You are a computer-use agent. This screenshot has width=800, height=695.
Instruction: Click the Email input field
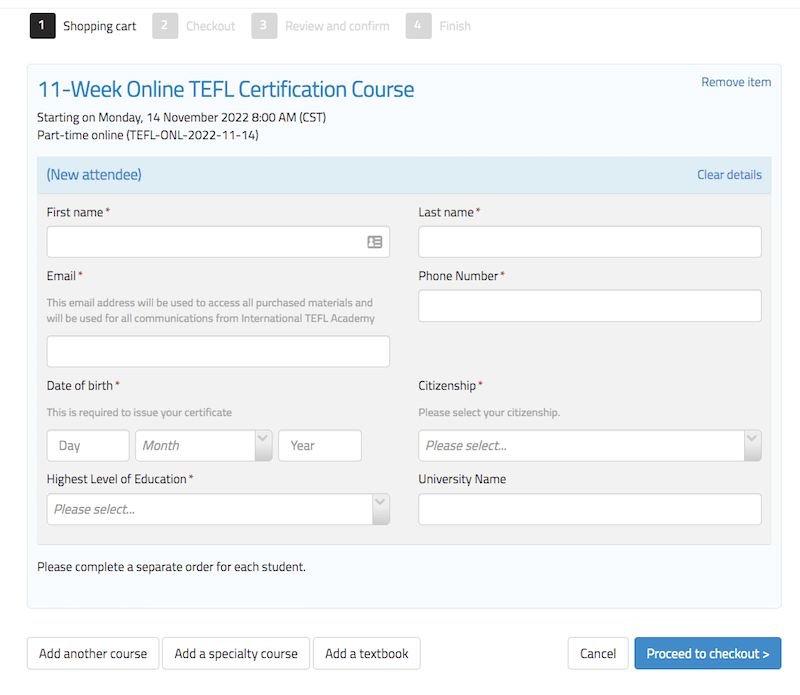pyautogui.click(x=217, y=351)
